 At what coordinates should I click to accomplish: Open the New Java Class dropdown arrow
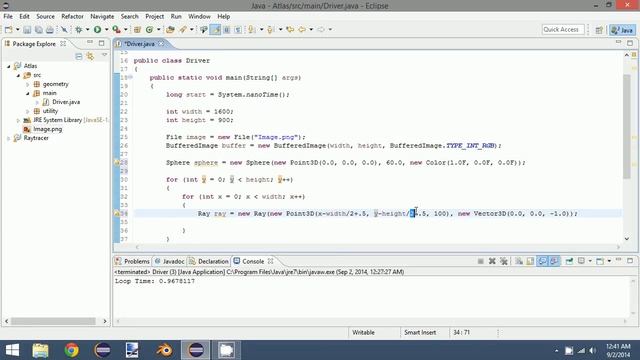click(x=158, y=29)
